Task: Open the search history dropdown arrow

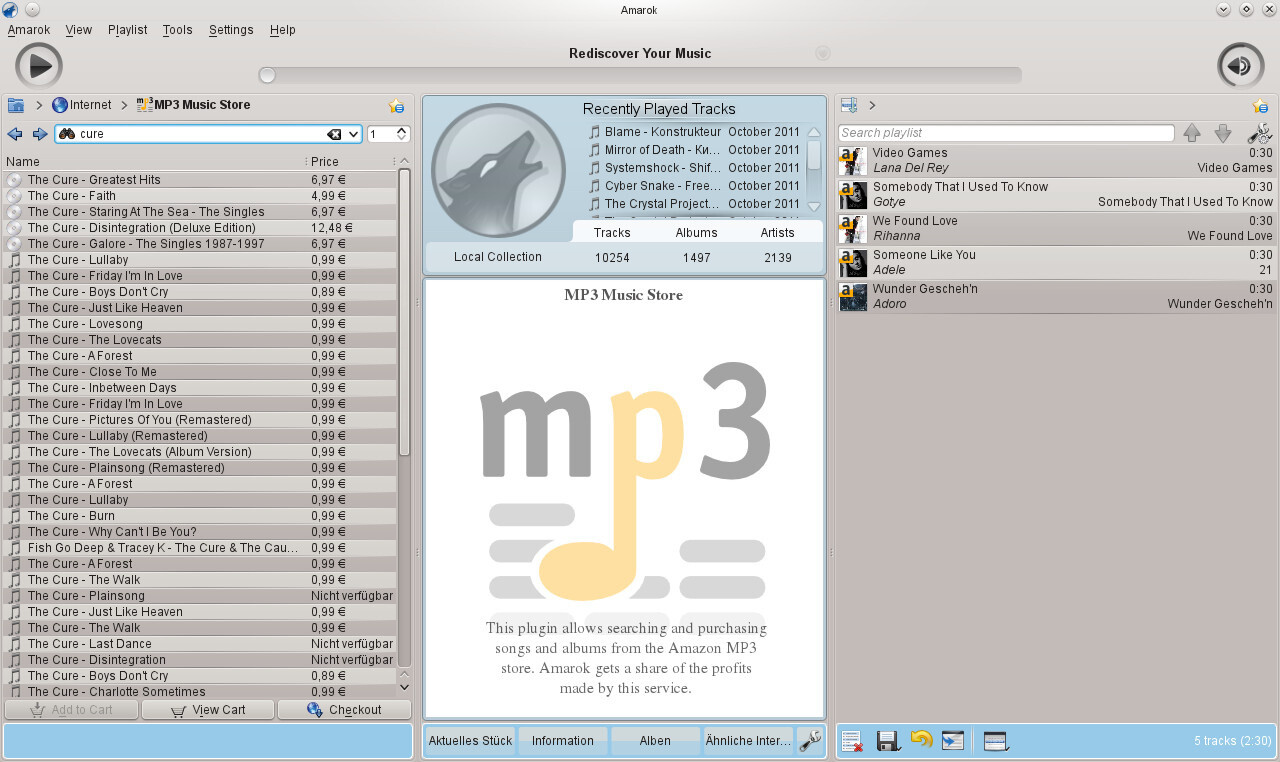Action: [x=352, y=134]
